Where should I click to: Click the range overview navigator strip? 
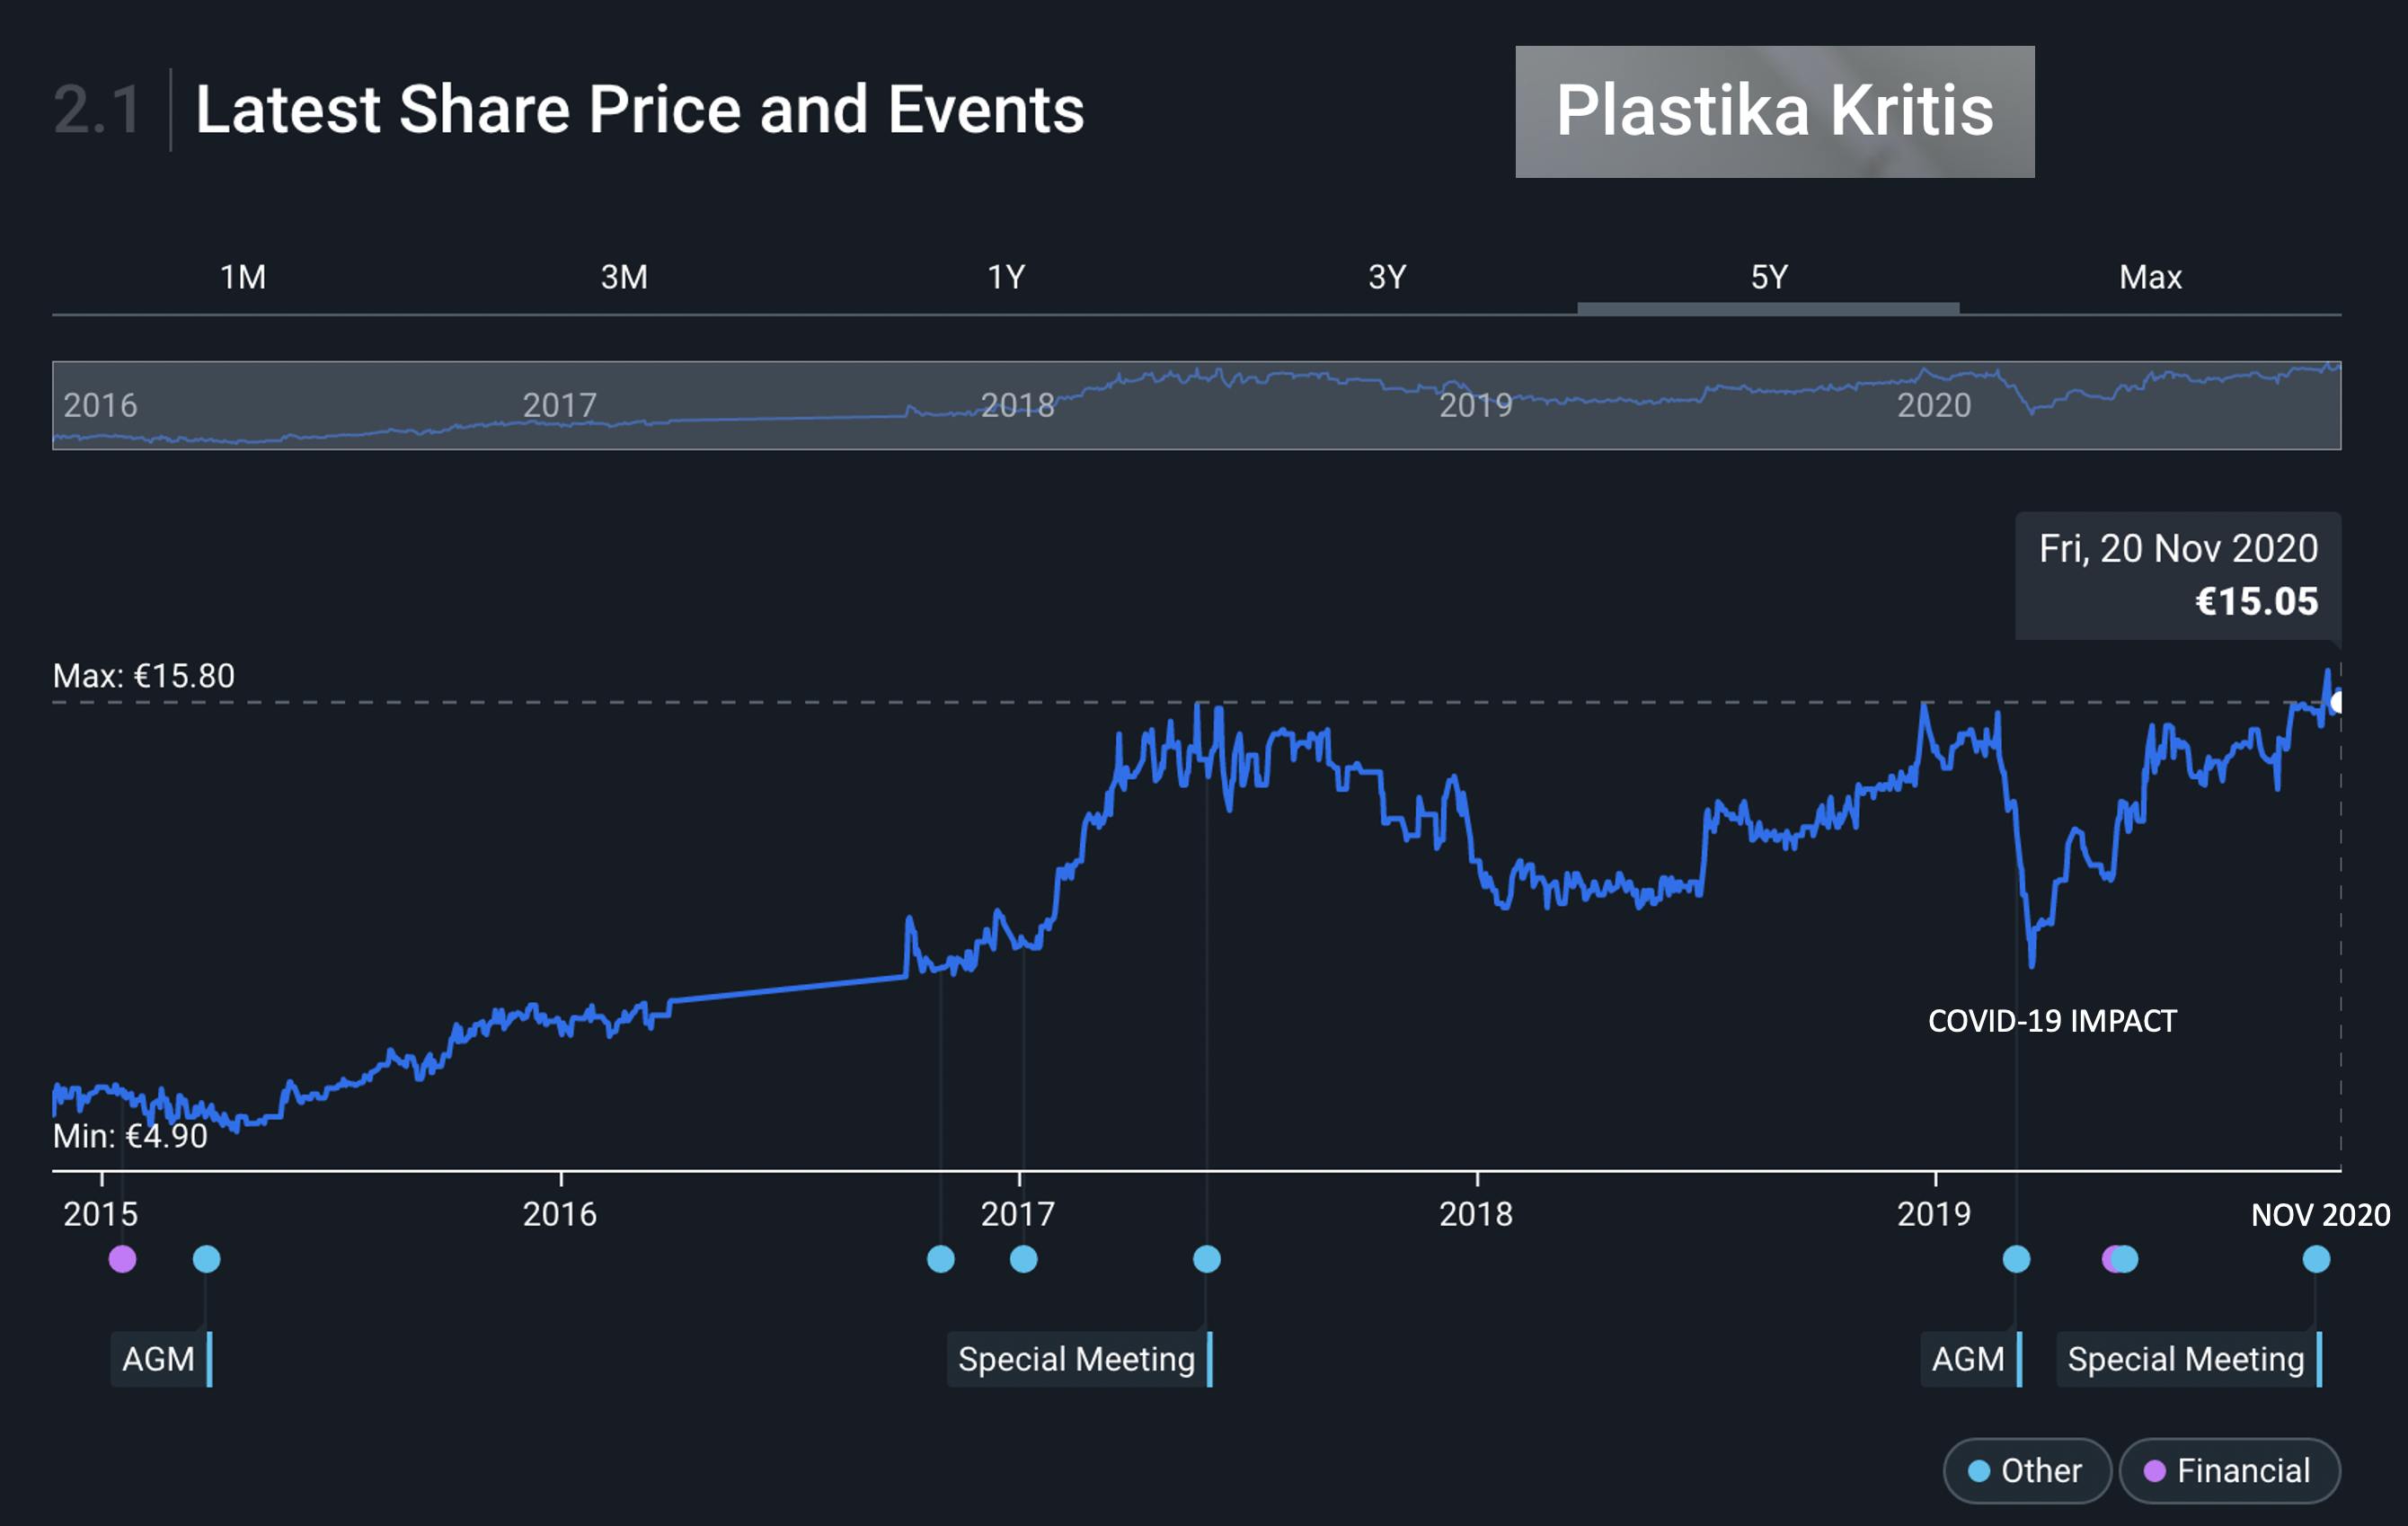point(1196,405)
